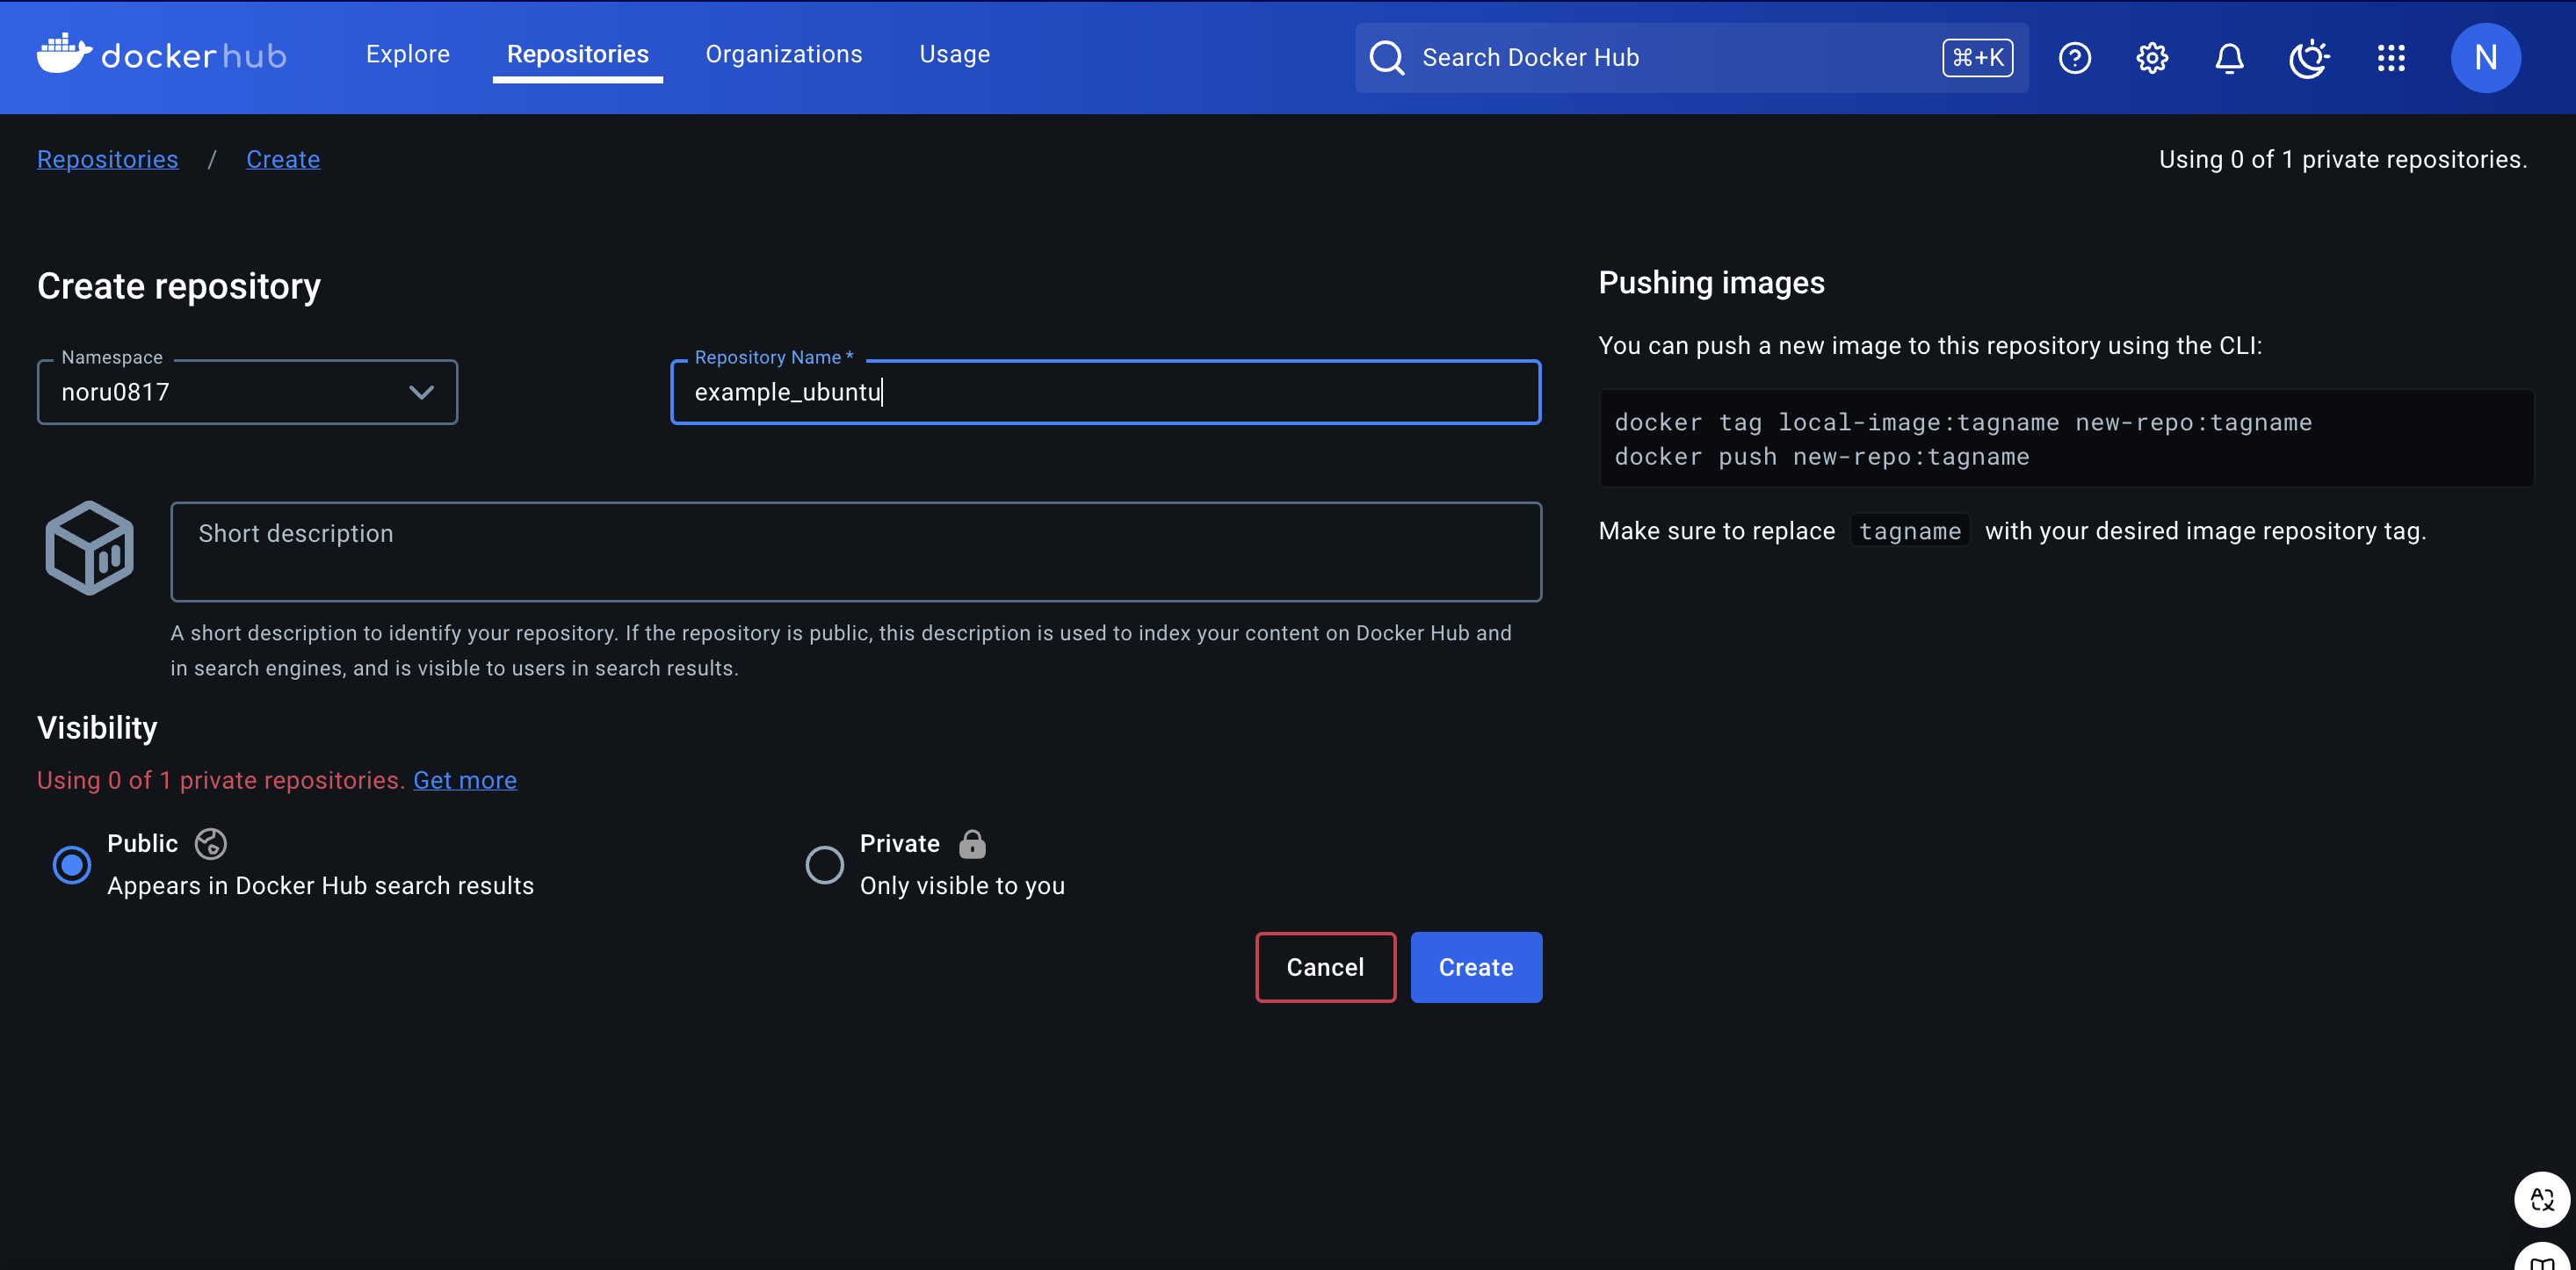Open the N user avatar menu
The image size is (2576, 1270).
point(2485,58)
